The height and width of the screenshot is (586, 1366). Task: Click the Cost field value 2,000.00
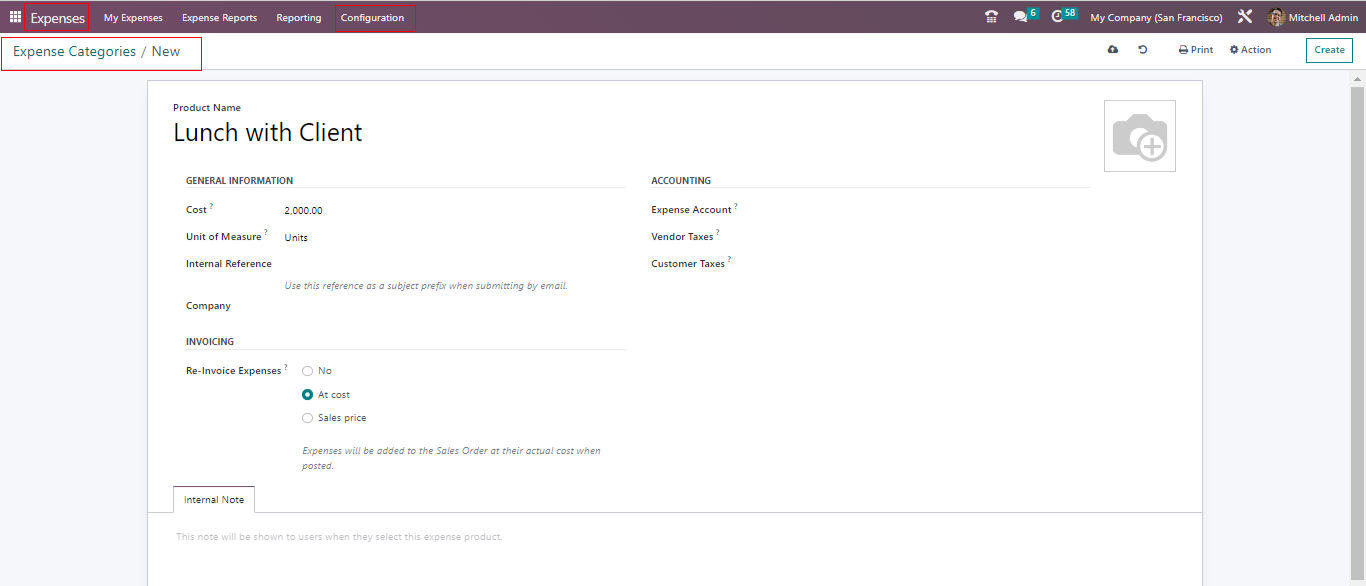tap(304, 211)
